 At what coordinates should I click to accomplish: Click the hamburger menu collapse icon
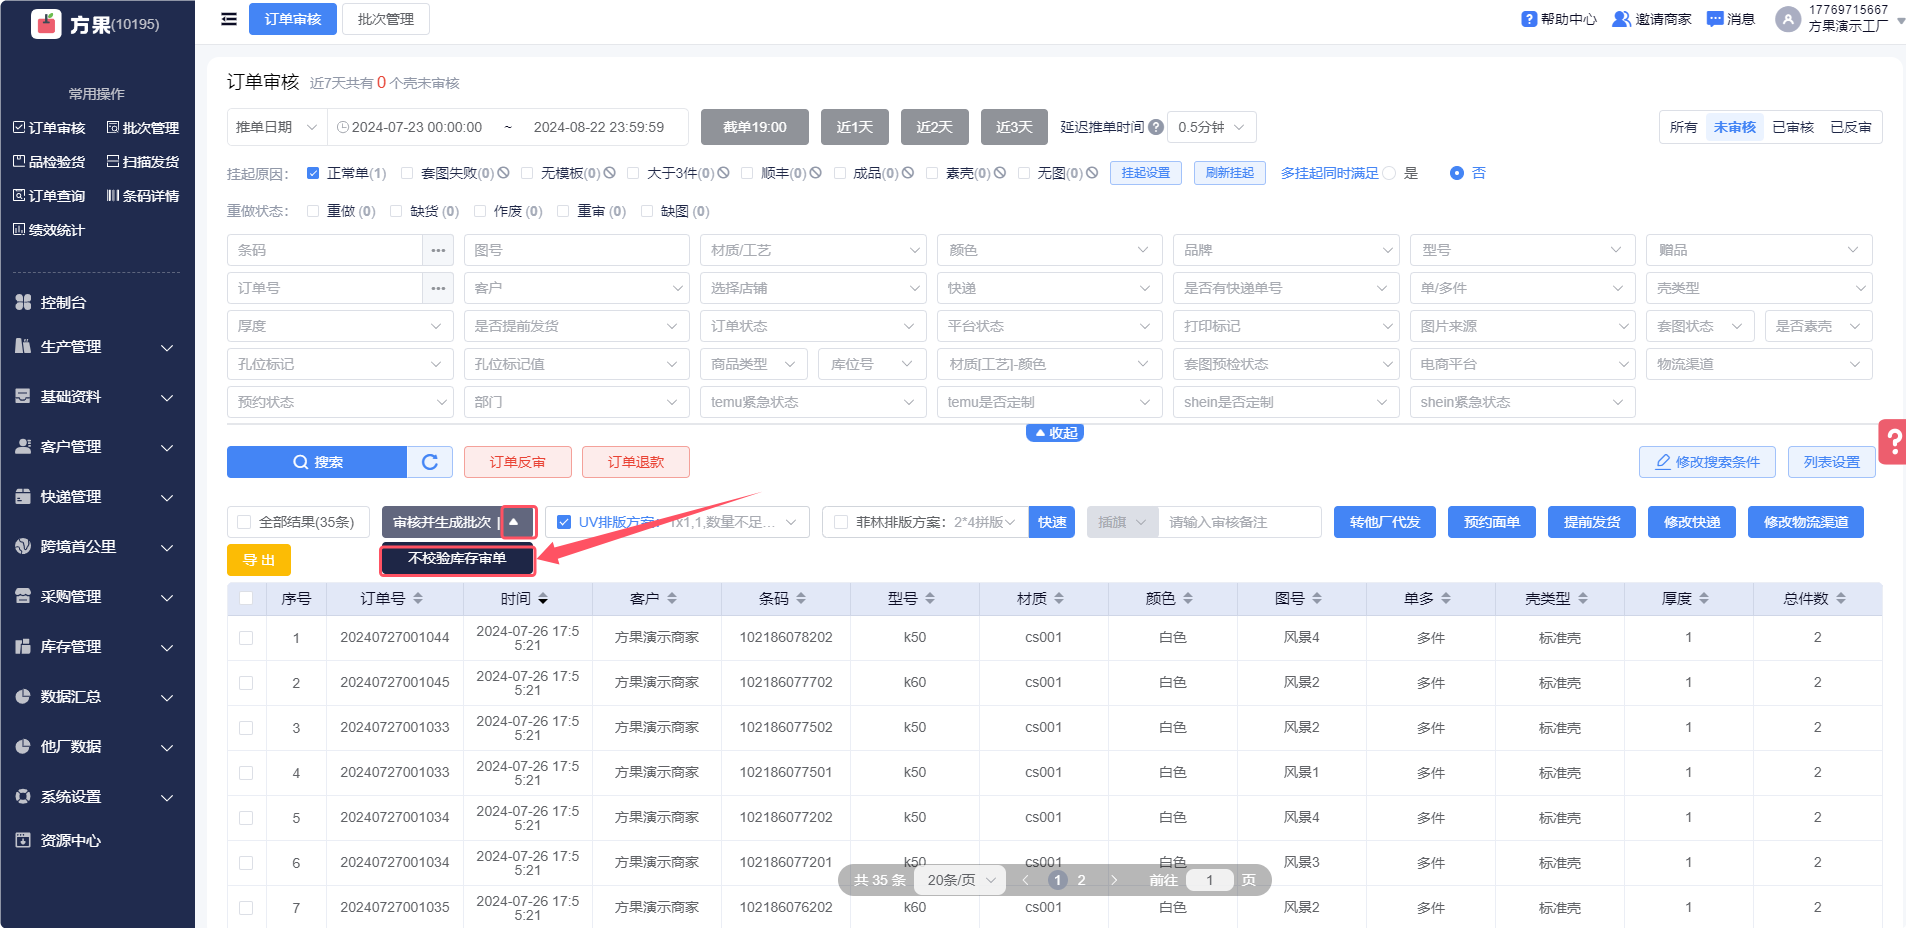[229, 19]
